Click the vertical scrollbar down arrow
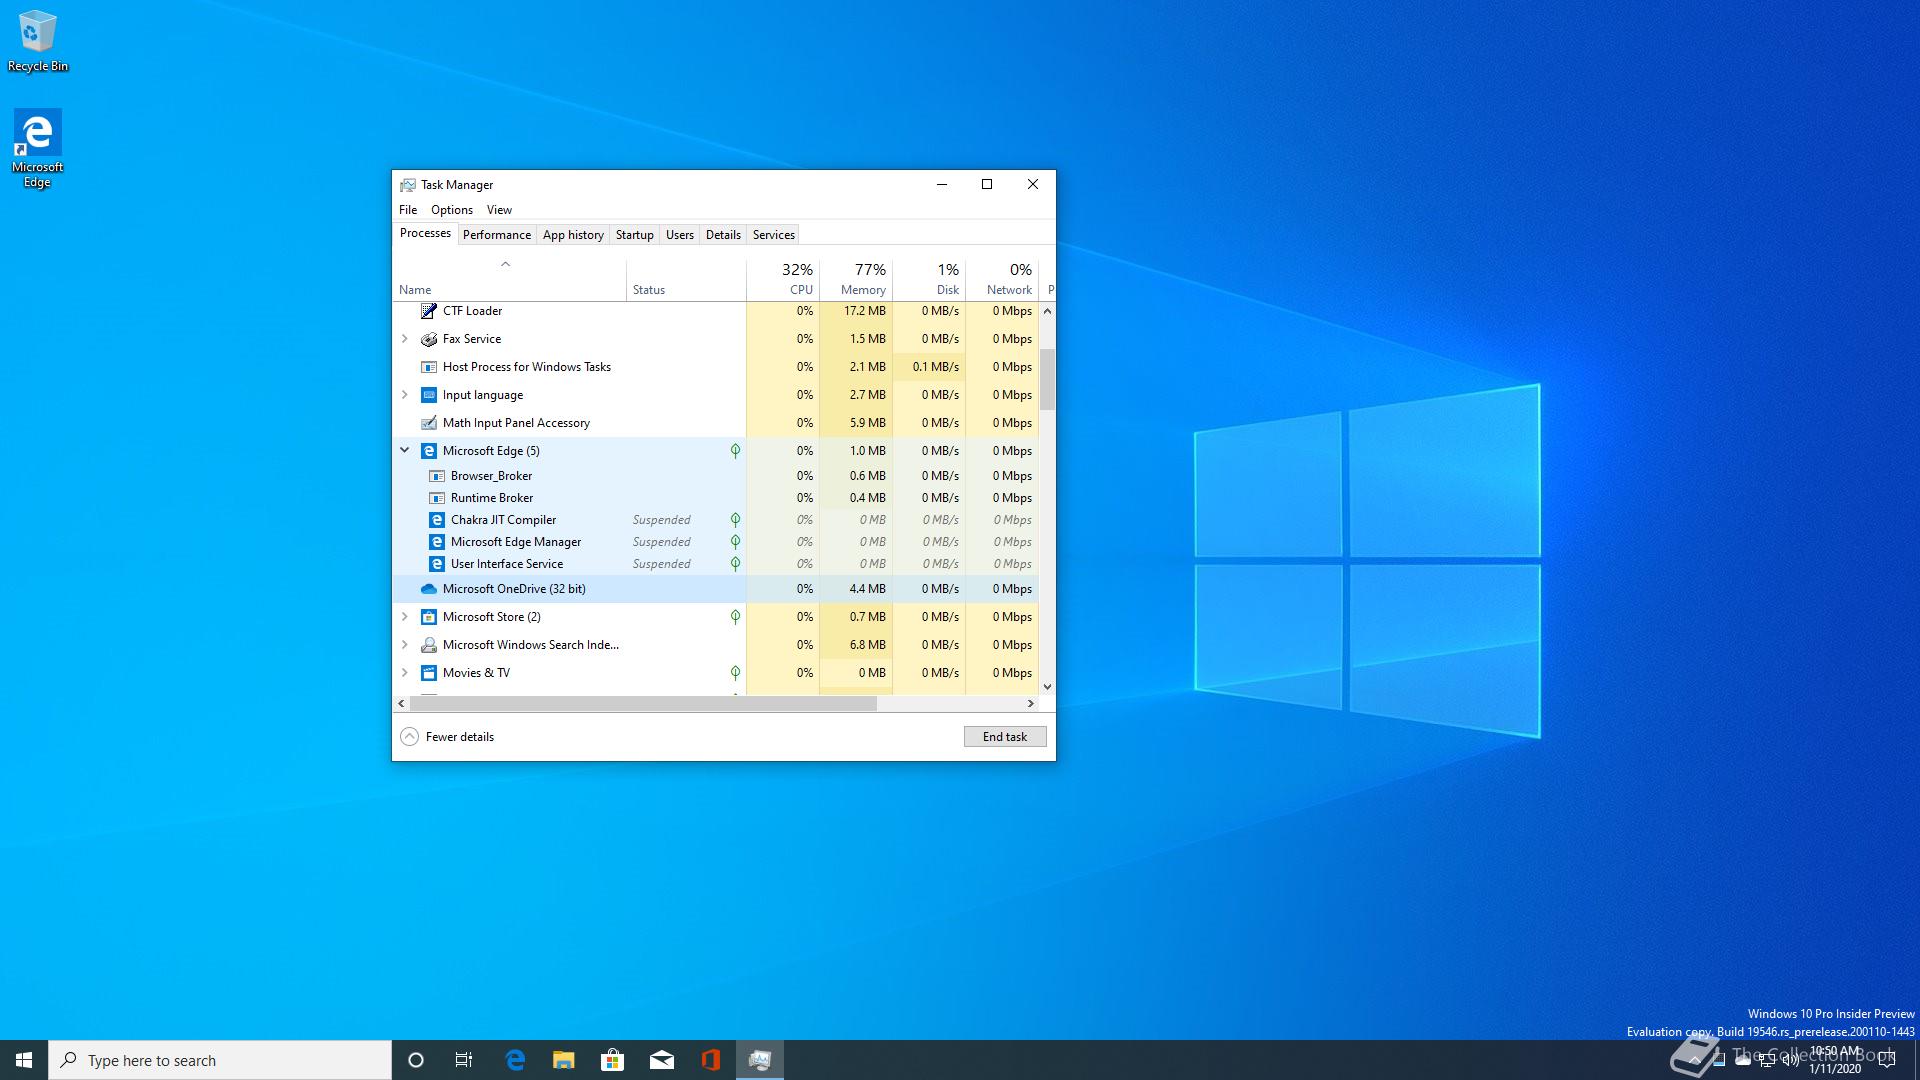 [x=1047, y=687]
